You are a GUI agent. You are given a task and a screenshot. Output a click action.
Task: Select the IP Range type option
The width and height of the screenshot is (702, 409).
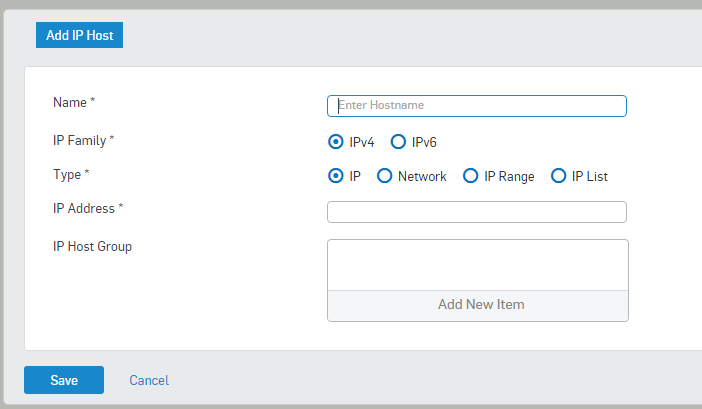pyautogui.click(x=471, y=176)
